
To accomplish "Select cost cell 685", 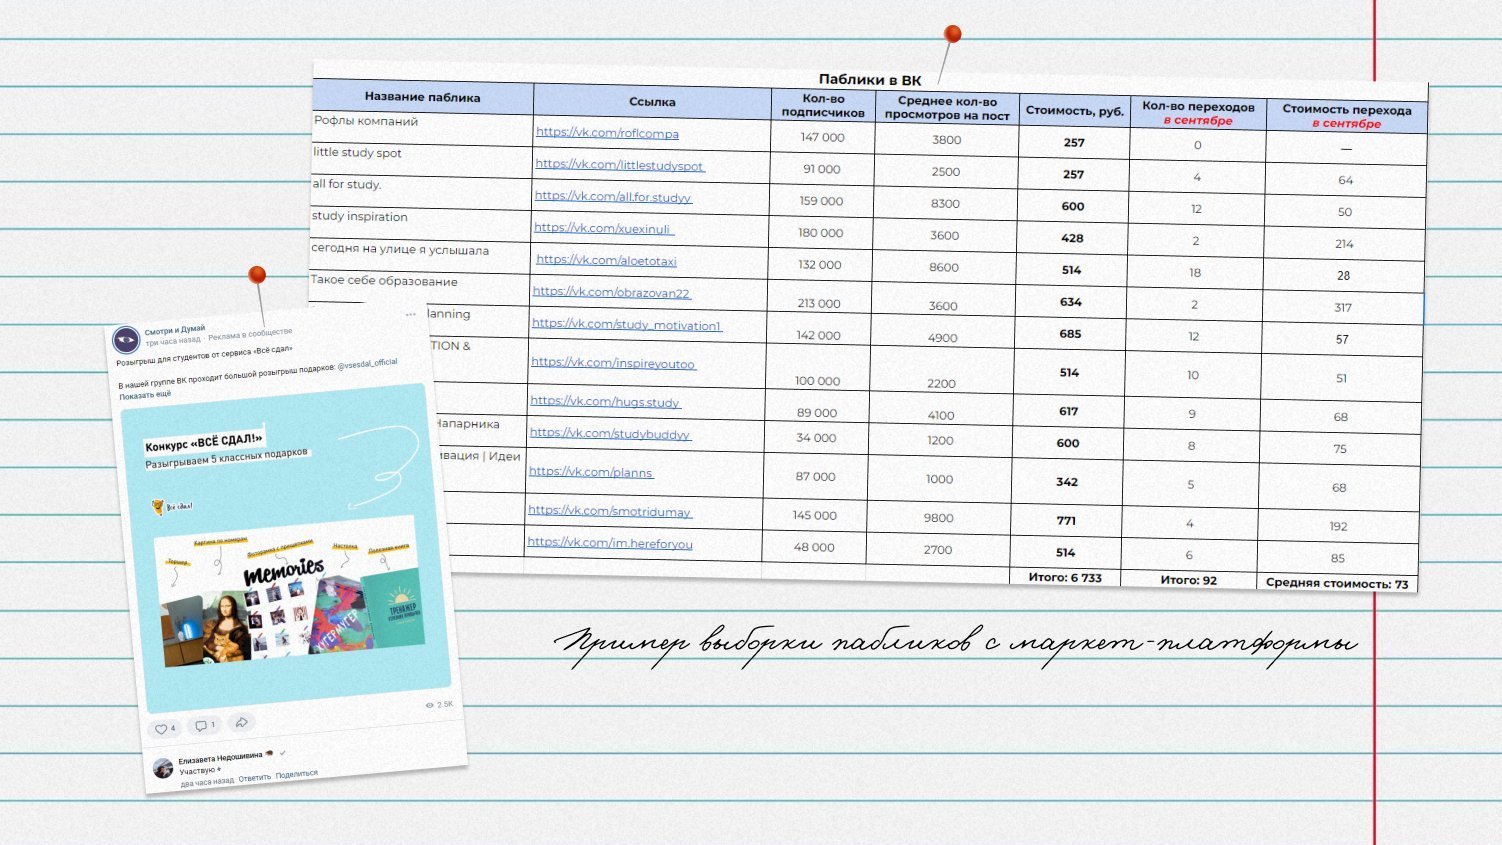I will [1070, 334].
